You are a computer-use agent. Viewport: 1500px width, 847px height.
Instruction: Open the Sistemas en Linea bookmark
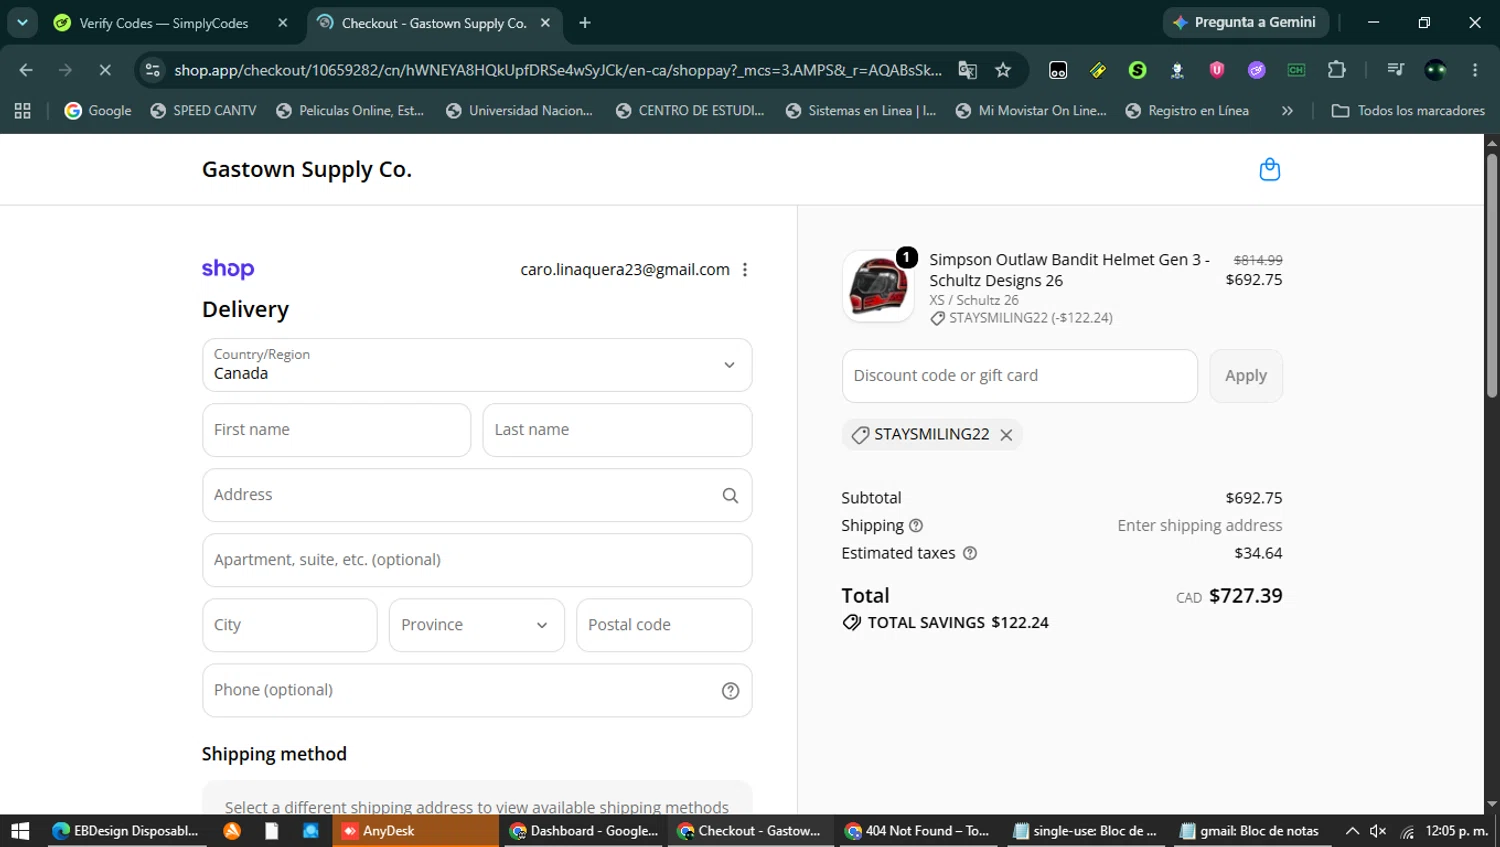point(860,111)
